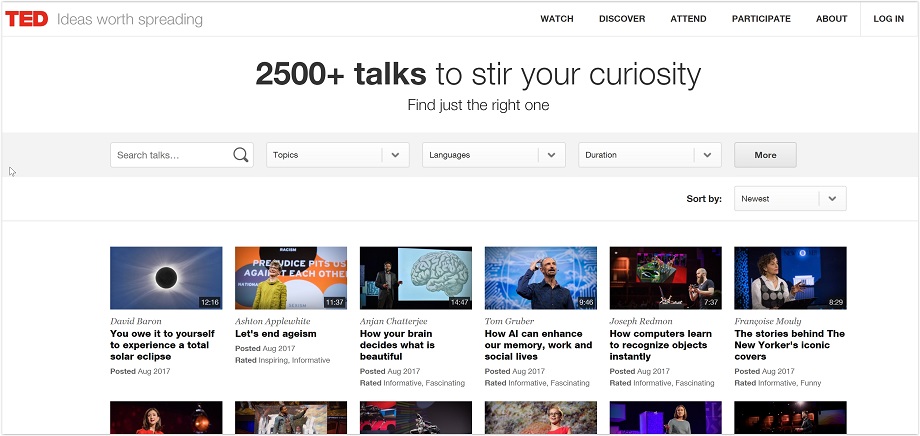
Task: Click the Topics dropdown chevron
Action: pyautogui.click(x=395, y=155)
